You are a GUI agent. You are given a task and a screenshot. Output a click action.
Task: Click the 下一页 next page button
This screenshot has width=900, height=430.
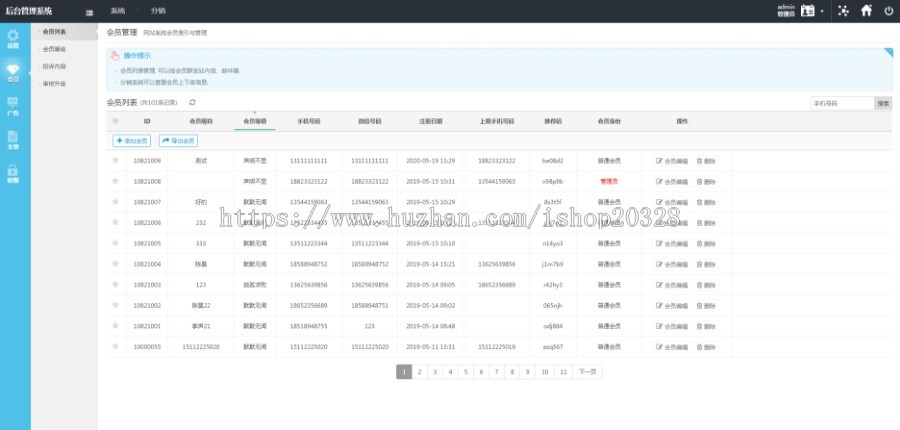587,372
